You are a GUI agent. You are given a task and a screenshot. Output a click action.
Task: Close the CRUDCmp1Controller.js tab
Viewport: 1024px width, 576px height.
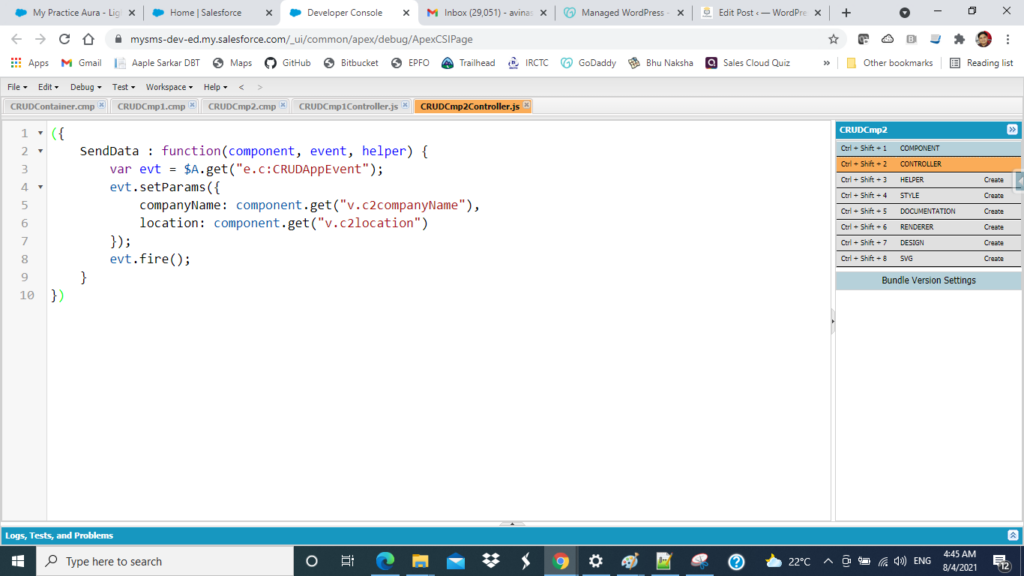coord(405,104)
